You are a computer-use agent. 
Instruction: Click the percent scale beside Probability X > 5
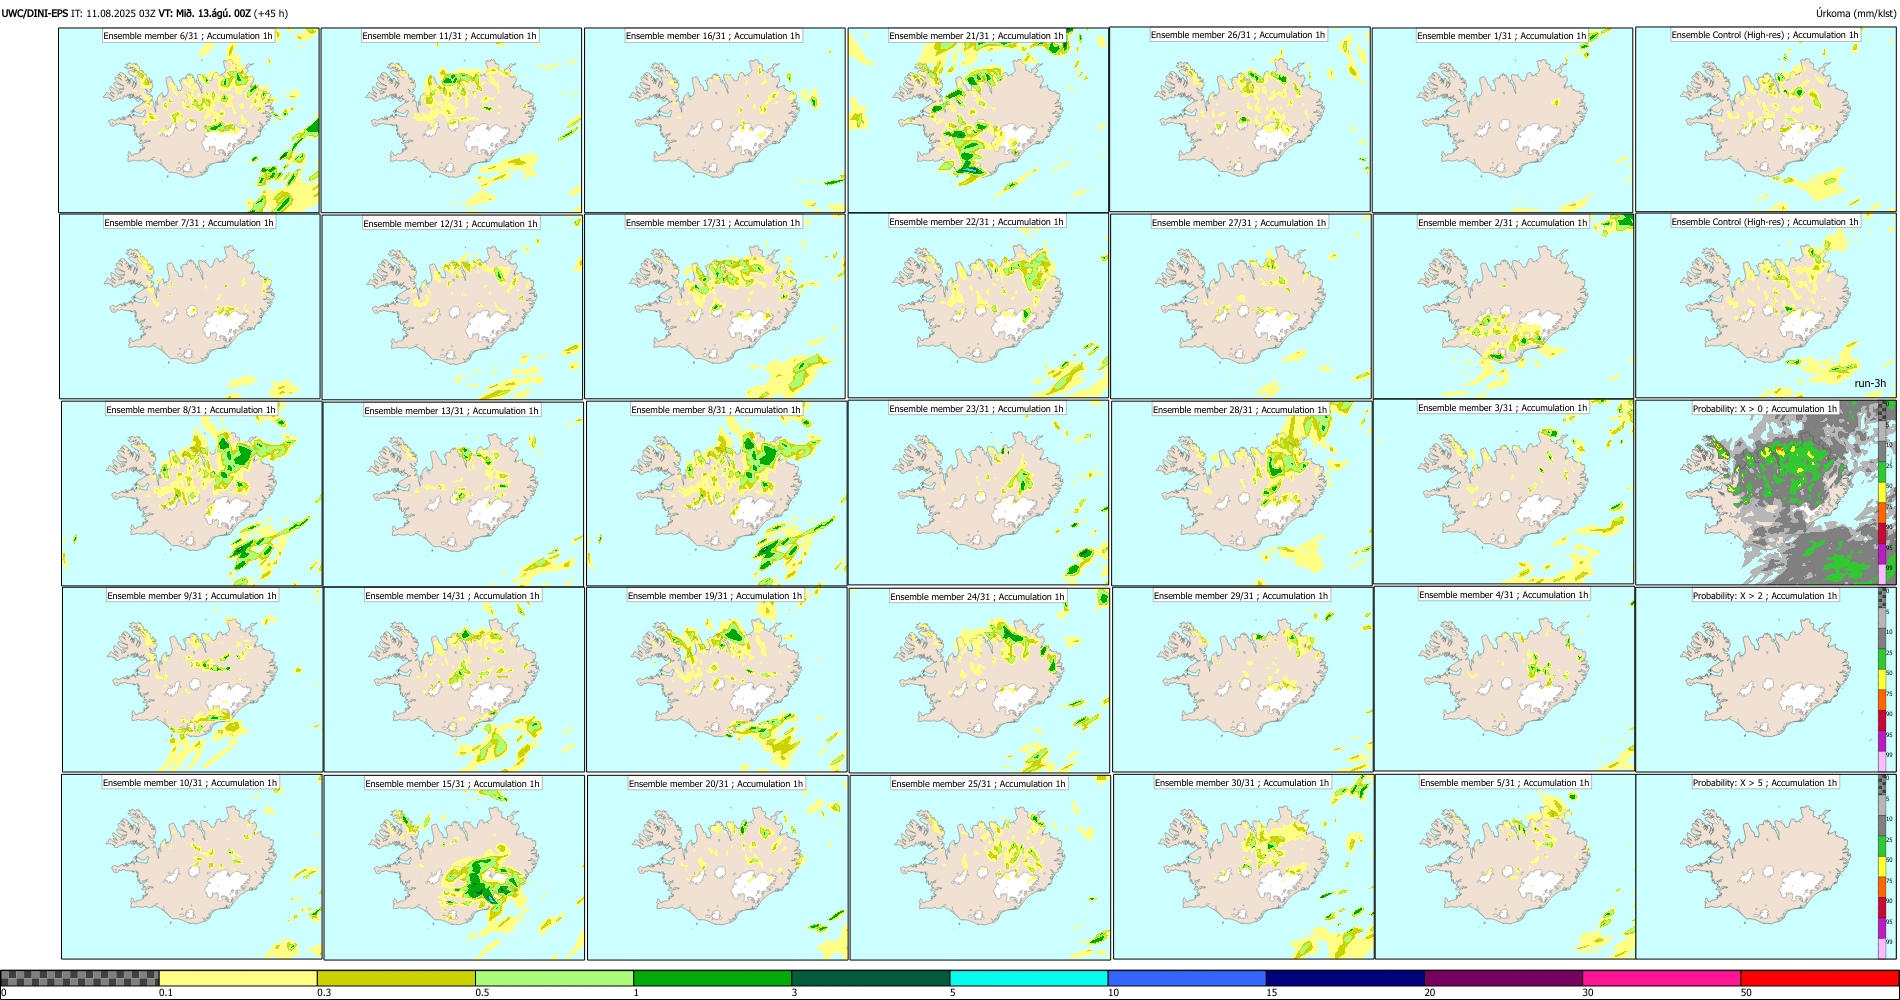point(1888,867)
